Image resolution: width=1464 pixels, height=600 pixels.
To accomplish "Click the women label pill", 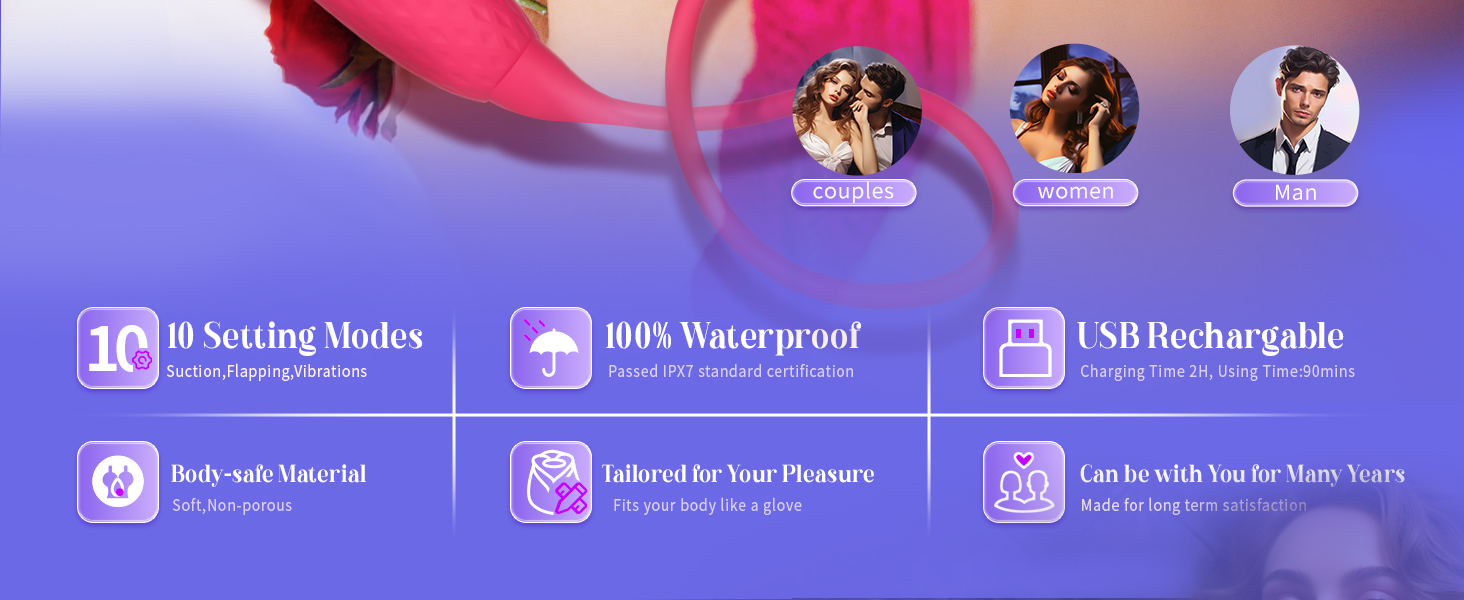I will [x=1076, y=192].
